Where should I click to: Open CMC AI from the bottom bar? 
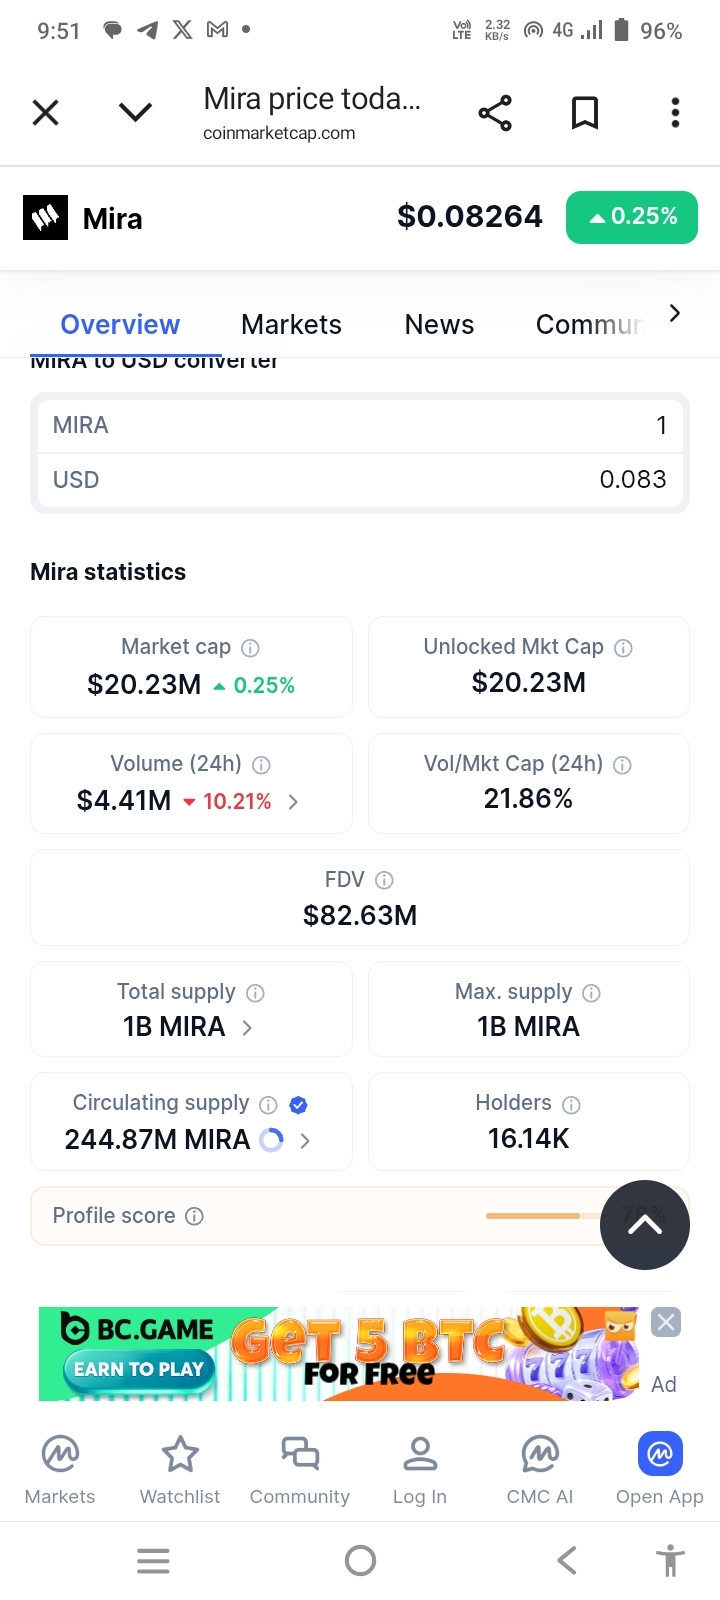(540, 1468)
